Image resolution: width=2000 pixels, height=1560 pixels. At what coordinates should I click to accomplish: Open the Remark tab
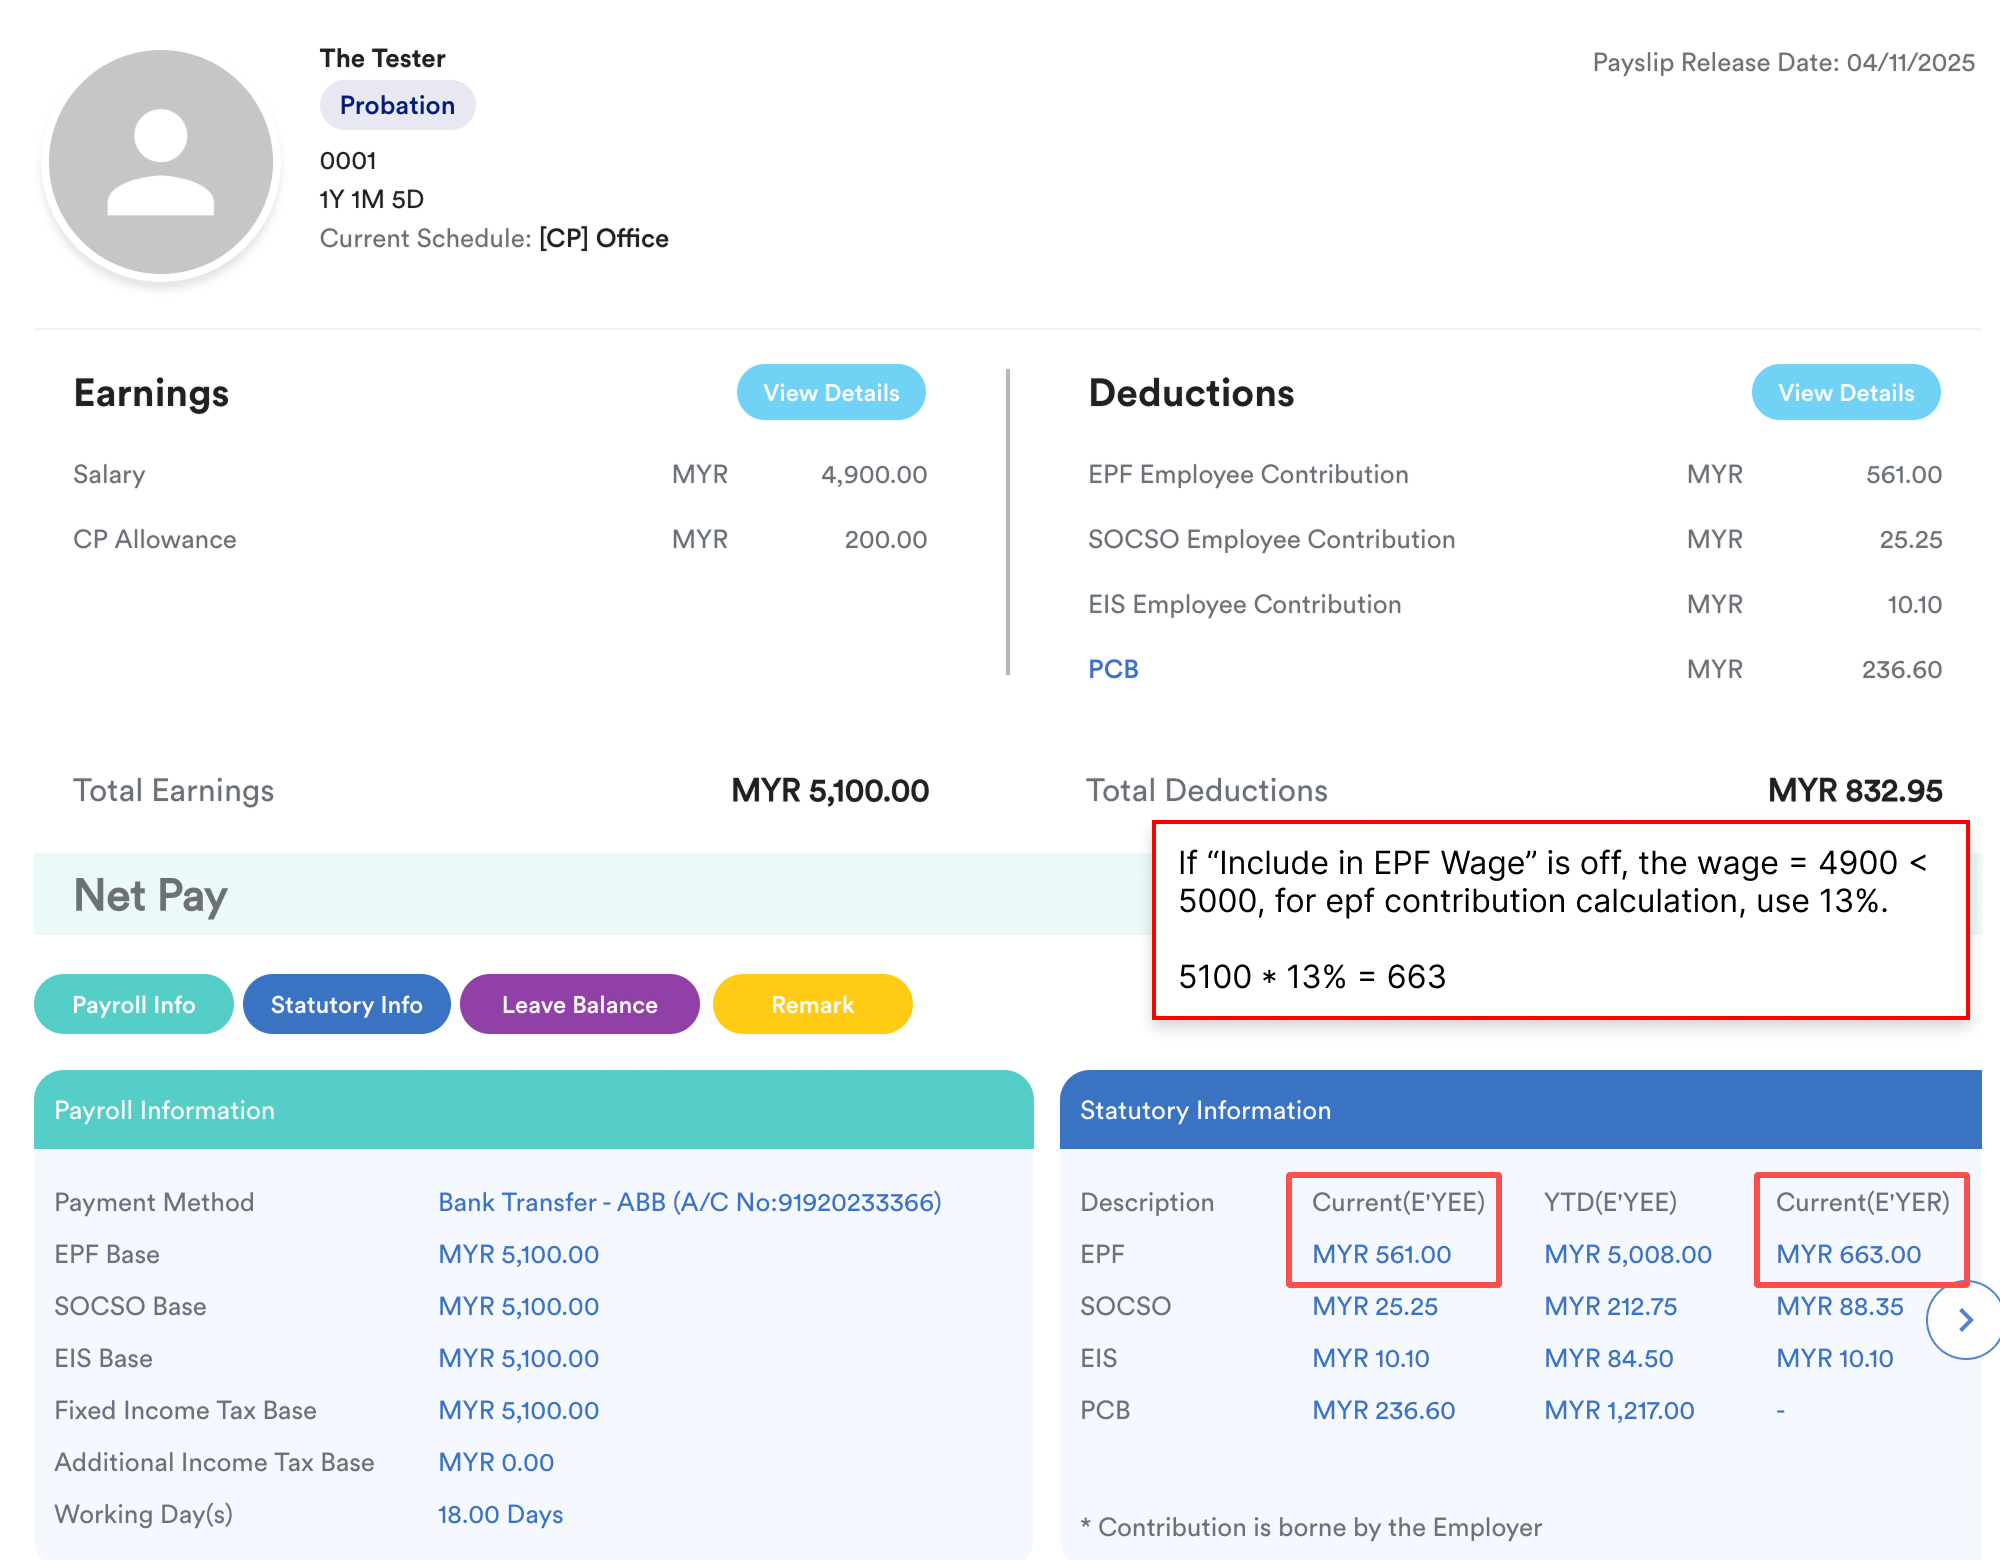pos(812,1005)
